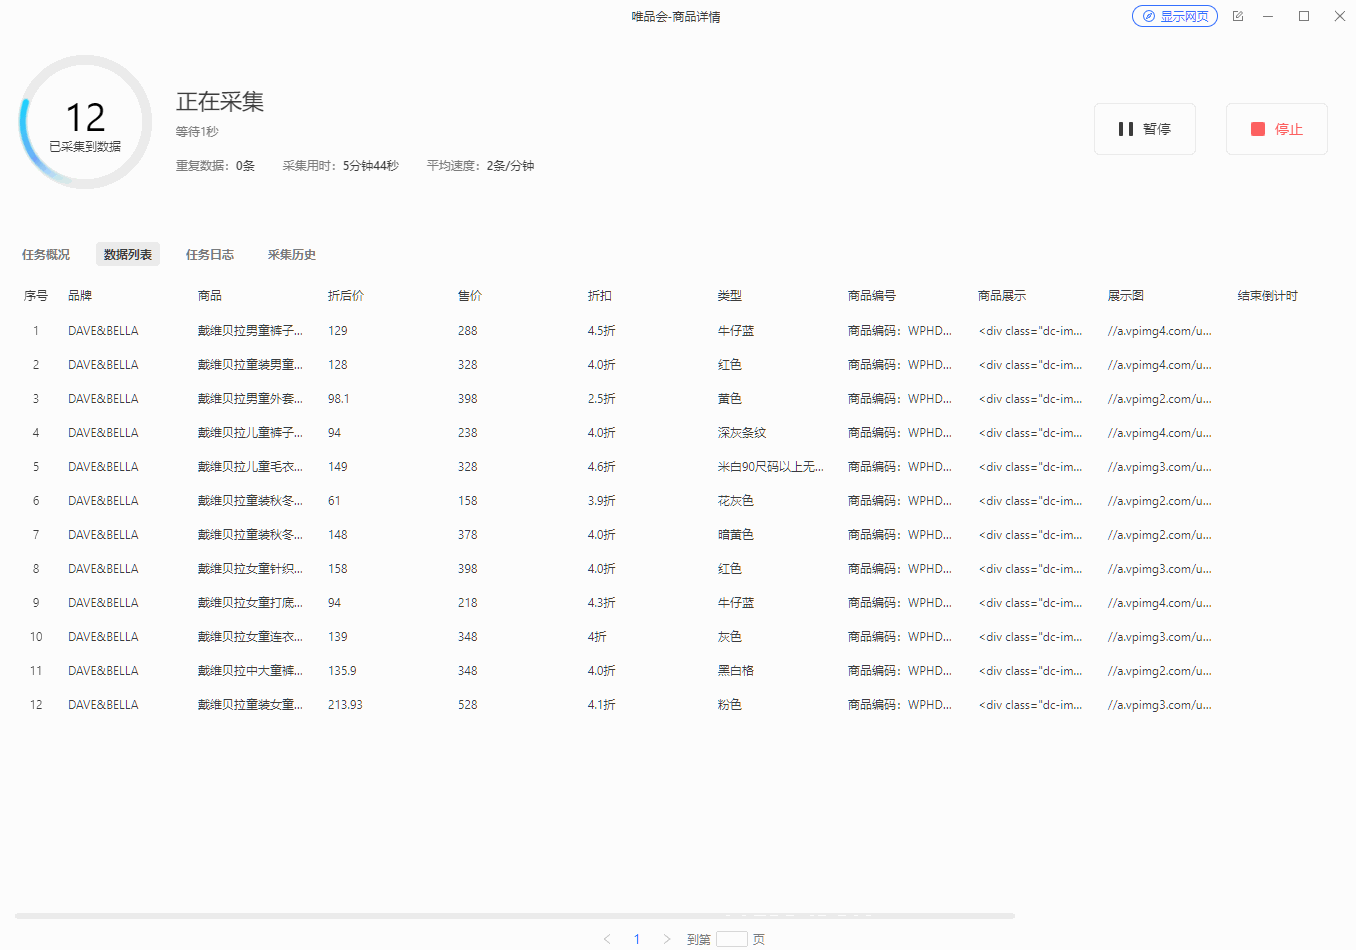Click the 序号 column header
This screenshot has width=1356, height=950.
pos(36,296)
